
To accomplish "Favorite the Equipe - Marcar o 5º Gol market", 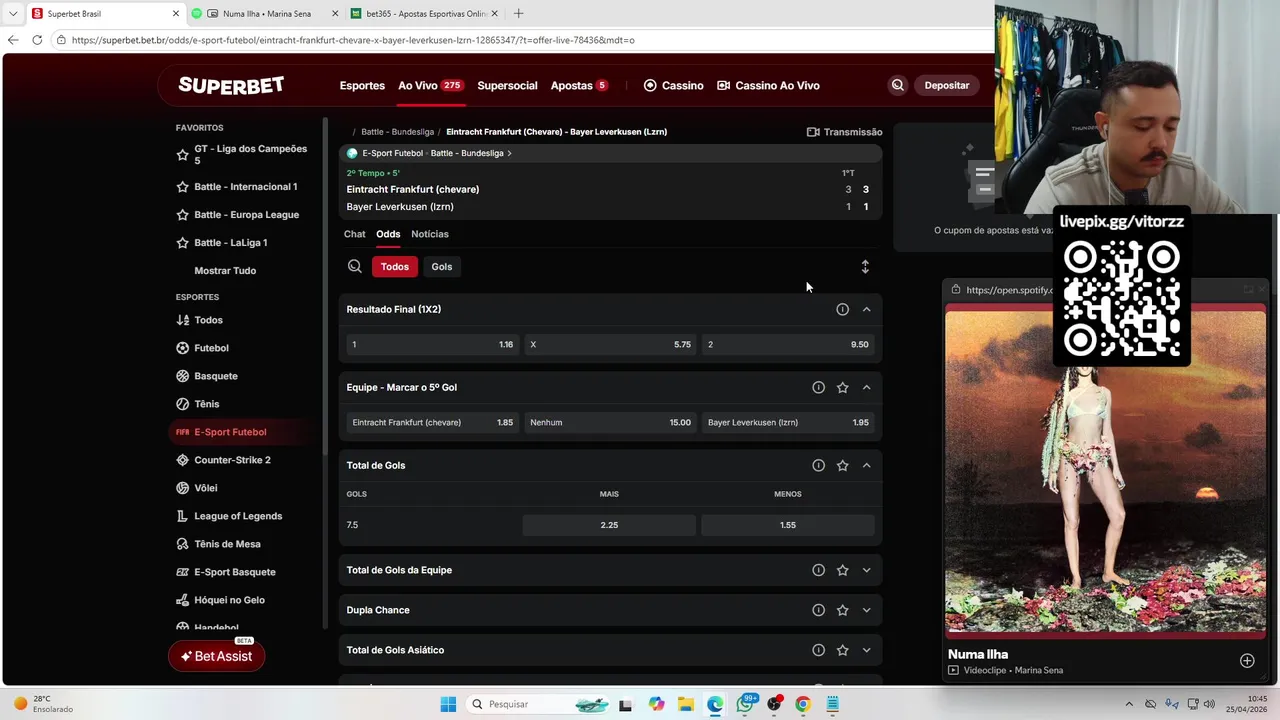I will [x=842, y=388].
